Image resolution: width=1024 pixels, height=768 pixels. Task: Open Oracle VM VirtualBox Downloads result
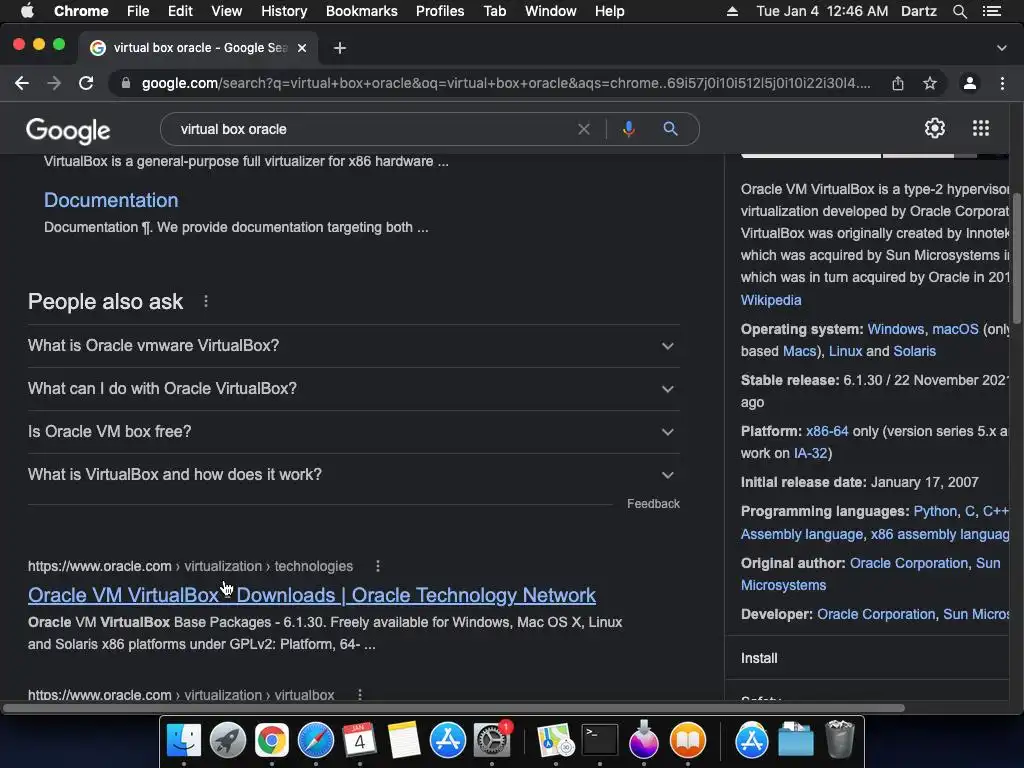tap(312, 595)
